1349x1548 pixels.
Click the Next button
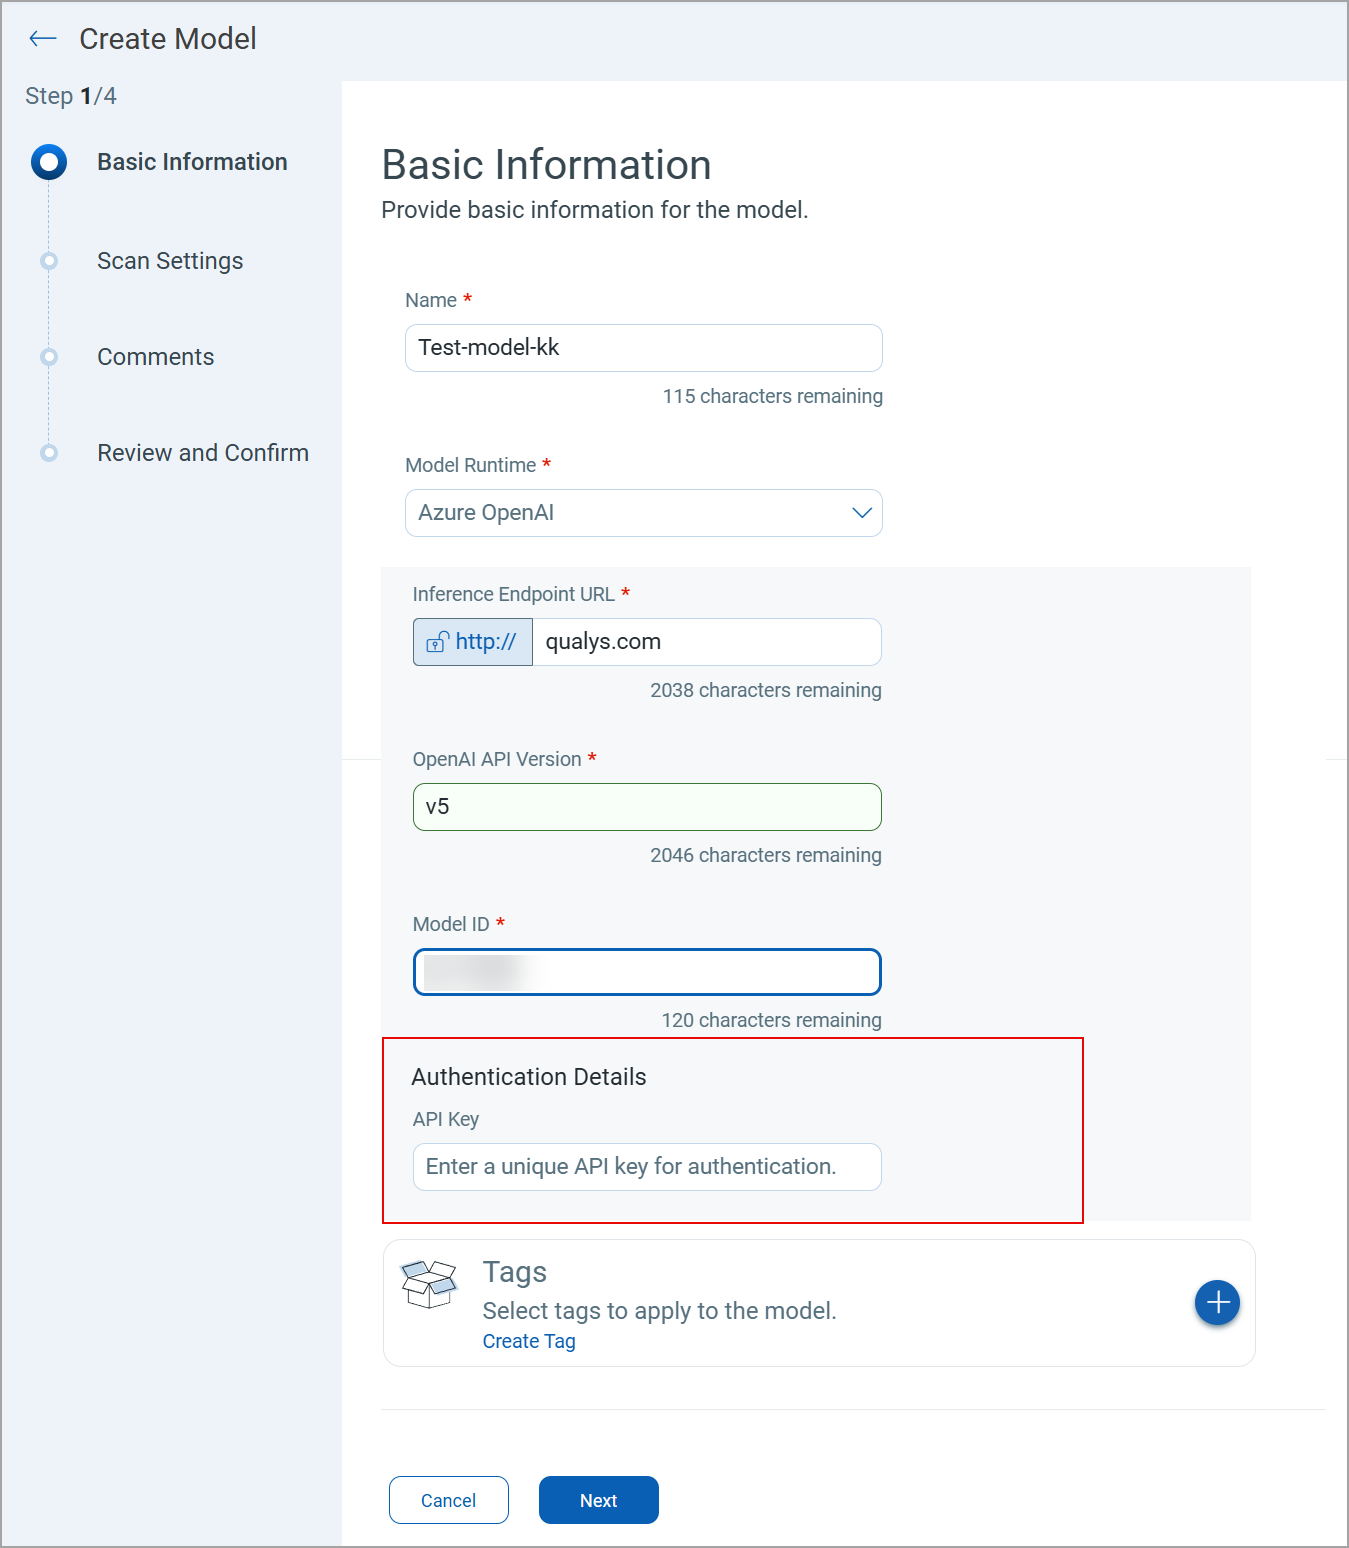[599, 1500]
